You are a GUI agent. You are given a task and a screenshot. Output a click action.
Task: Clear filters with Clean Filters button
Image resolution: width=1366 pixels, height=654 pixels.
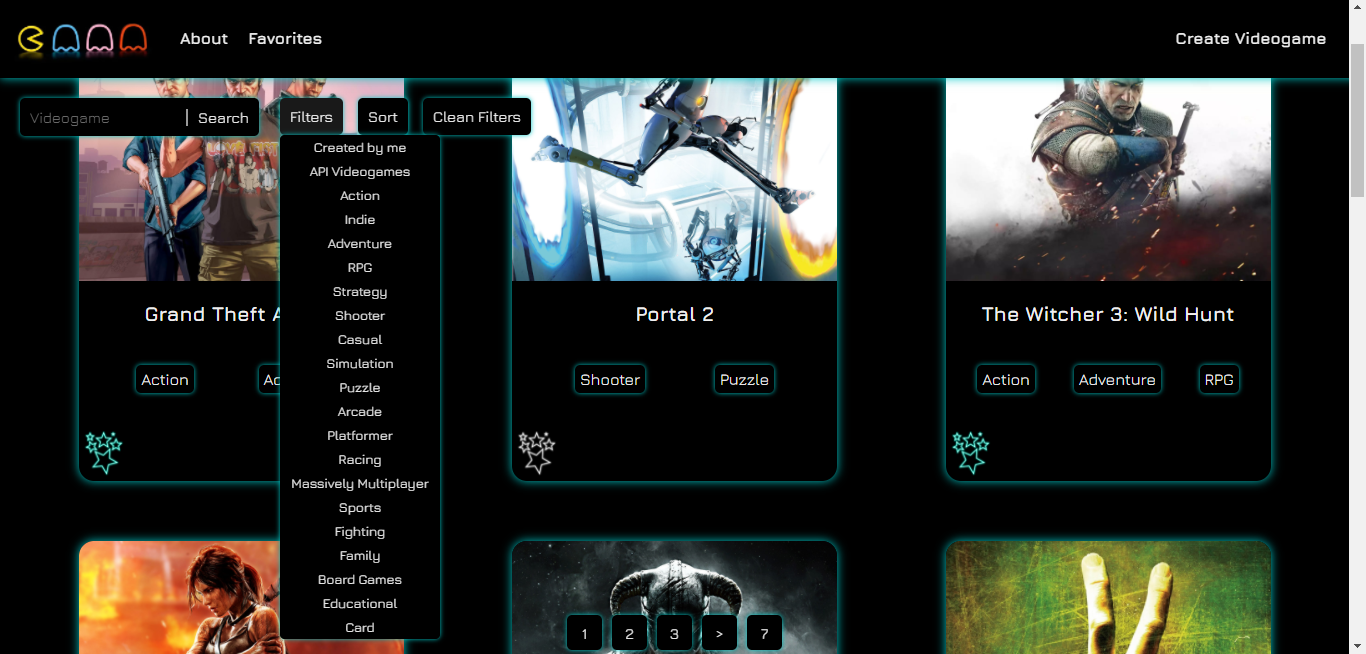click(x=477, y=117)
